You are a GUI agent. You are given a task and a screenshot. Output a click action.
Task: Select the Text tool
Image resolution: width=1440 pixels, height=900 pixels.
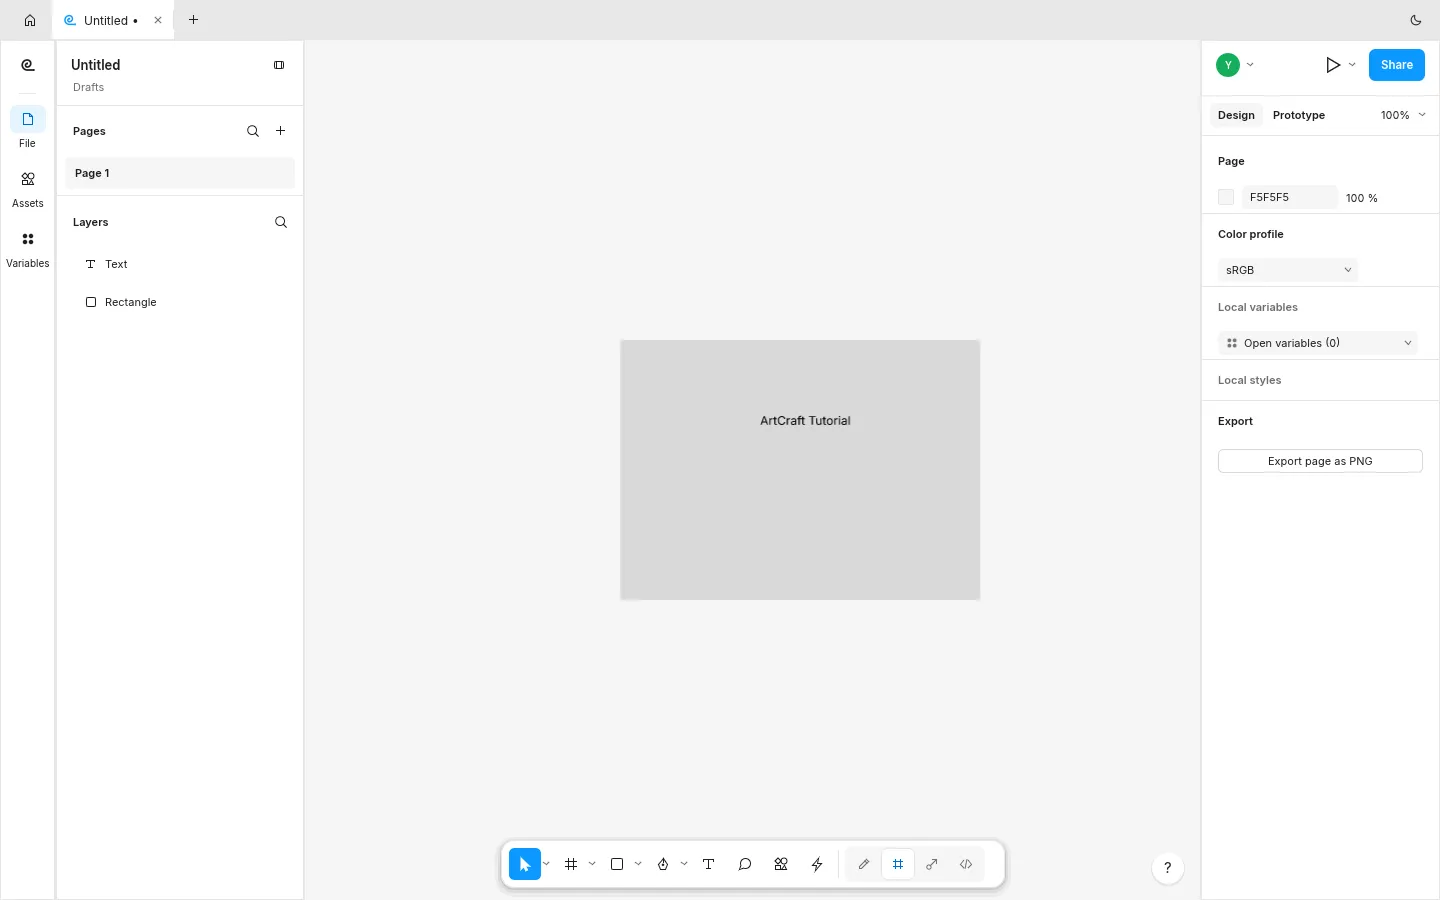[709, 864]
